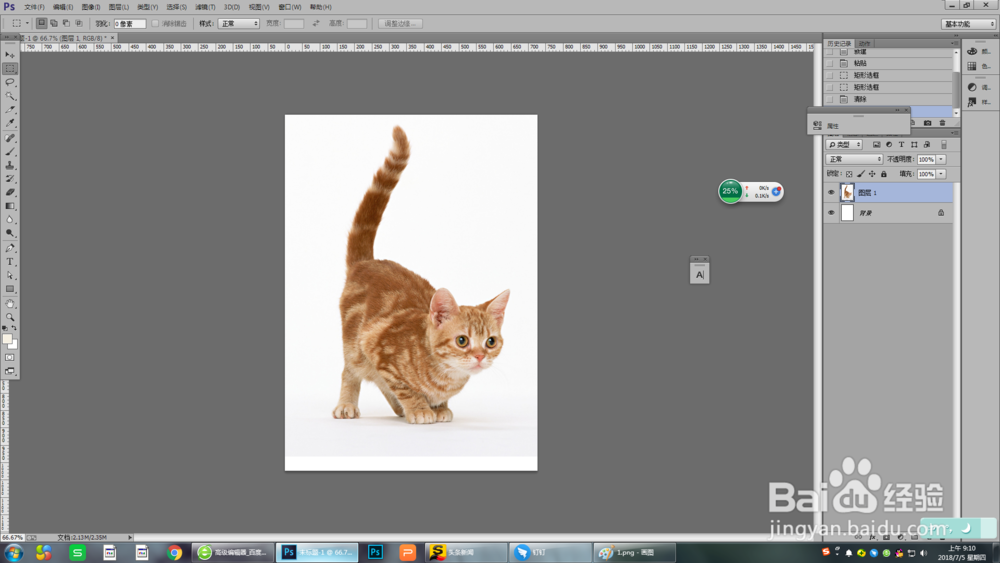
Task: Toggle Quick Mask mode
Action: [x=10, y=358]
